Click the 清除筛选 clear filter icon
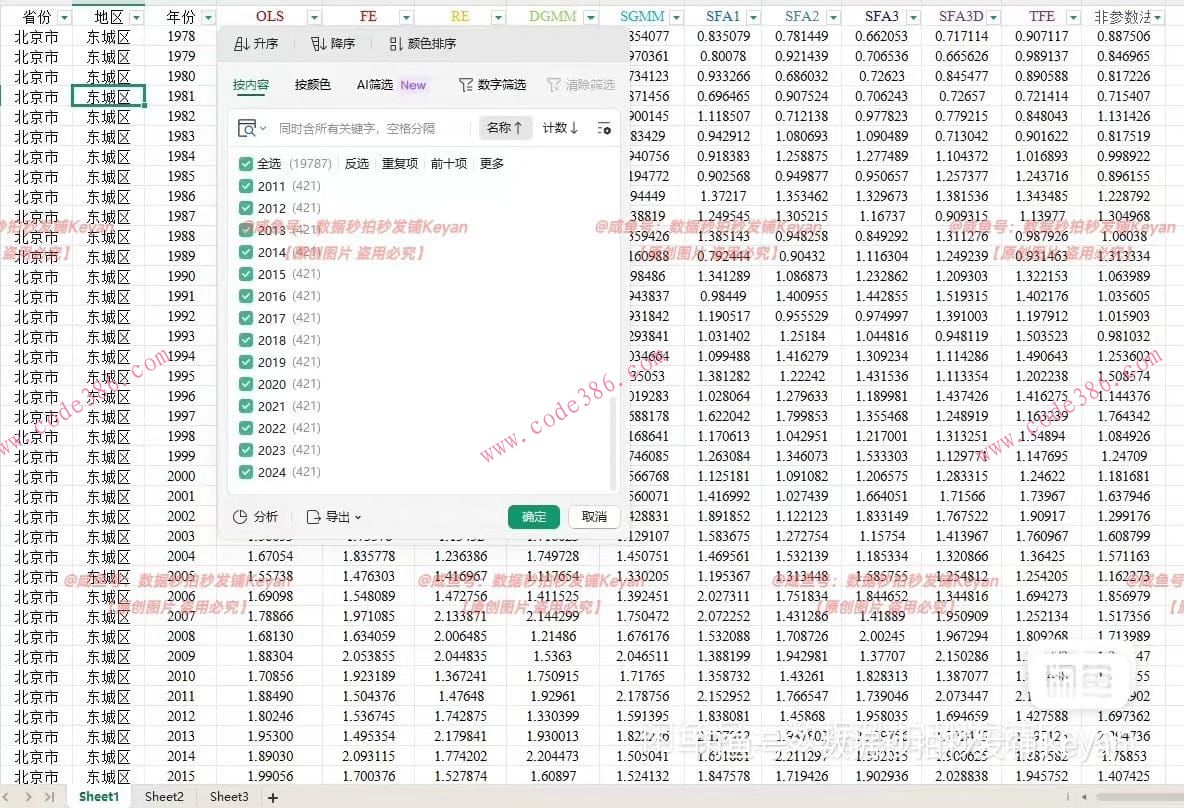1184x808 pixels. coord(552,87)
